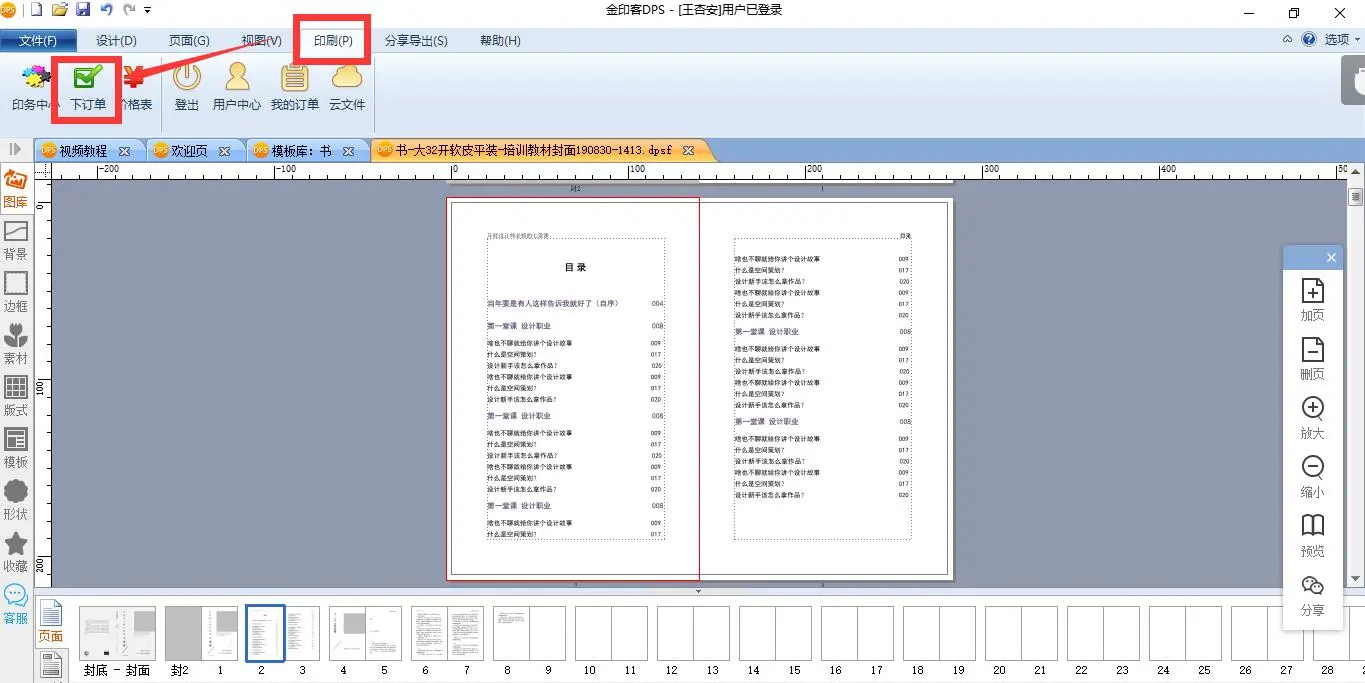Viewport: 1365px width, 683px height.
Task: Open 云文件 cloud files
Action: pos(347,87)
